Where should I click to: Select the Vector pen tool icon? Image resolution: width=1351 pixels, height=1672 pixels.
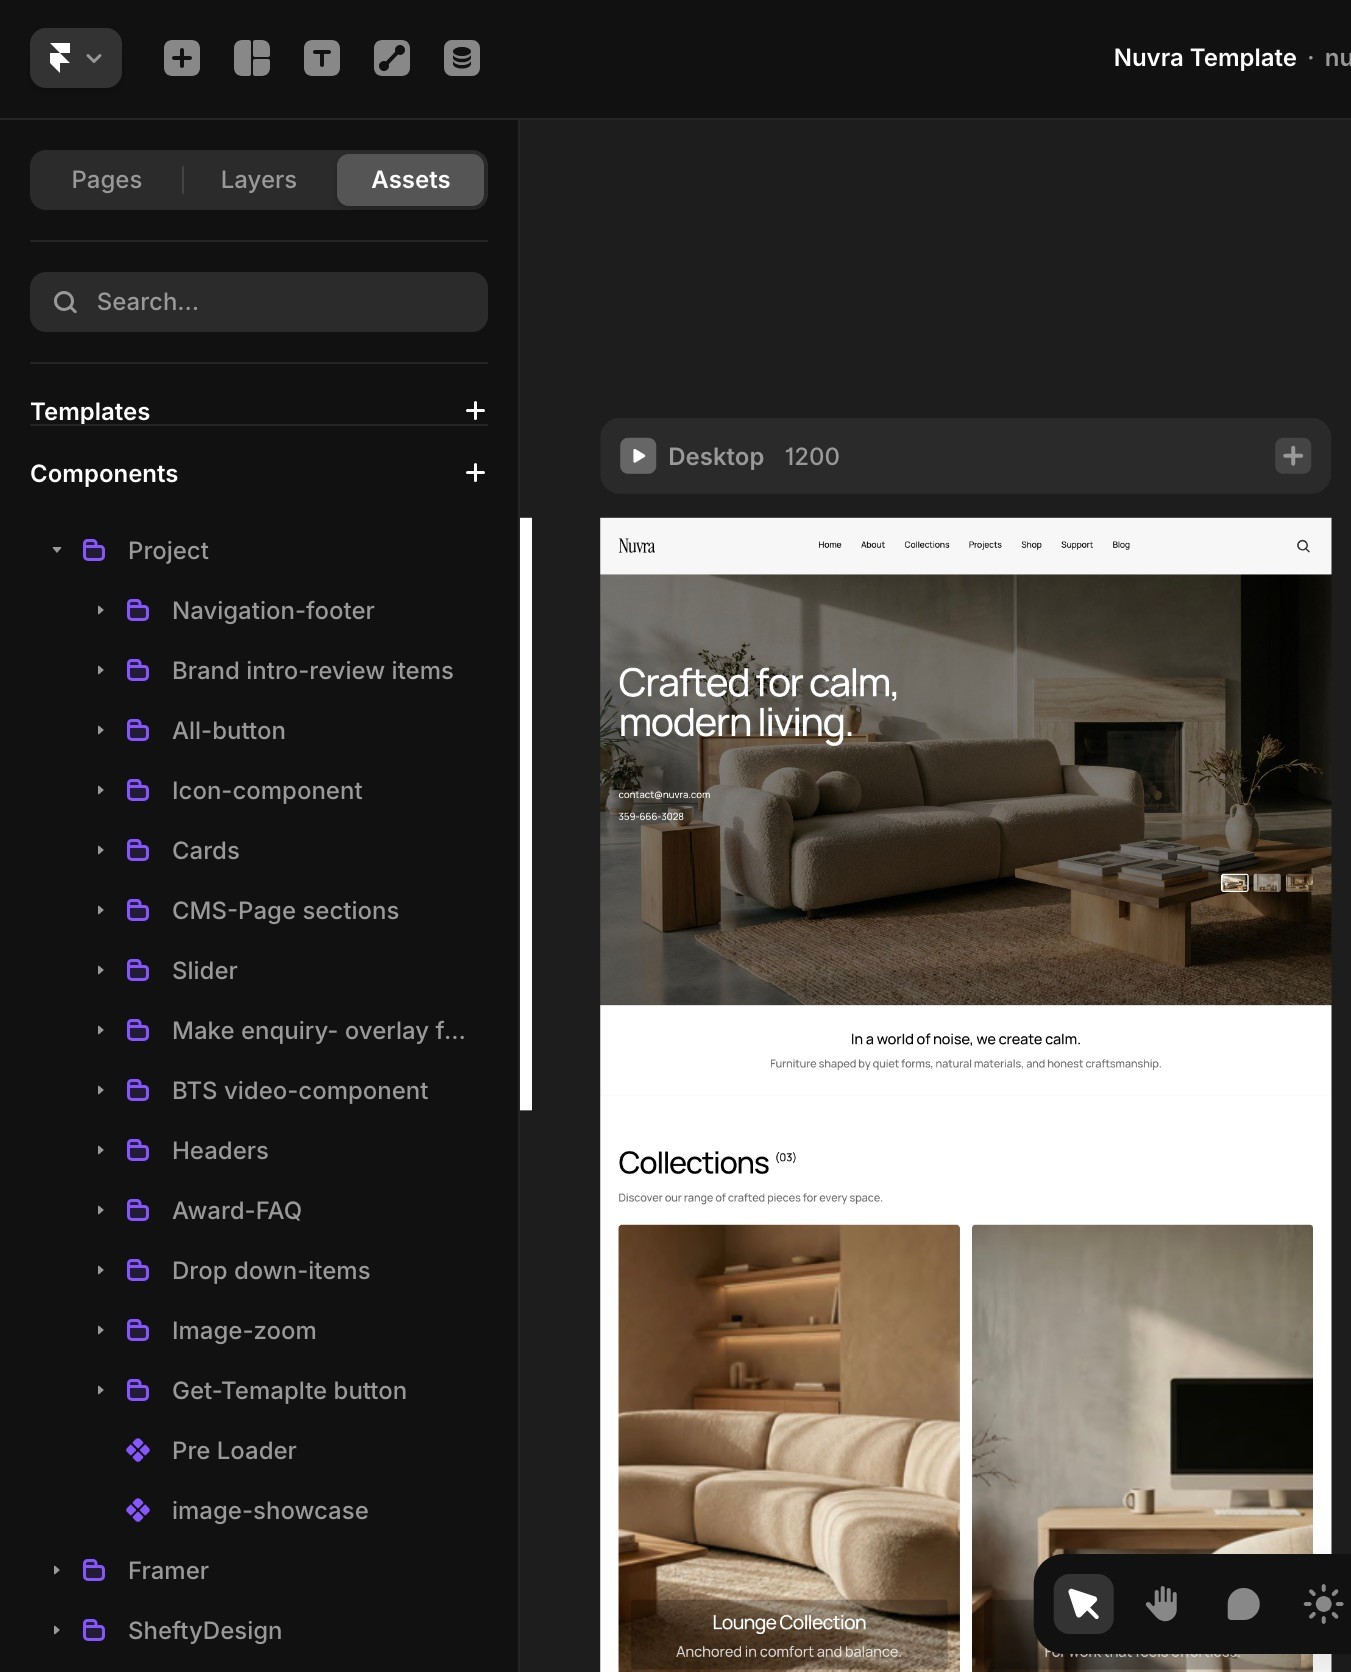pyautogui.click(x=392, y=58)
